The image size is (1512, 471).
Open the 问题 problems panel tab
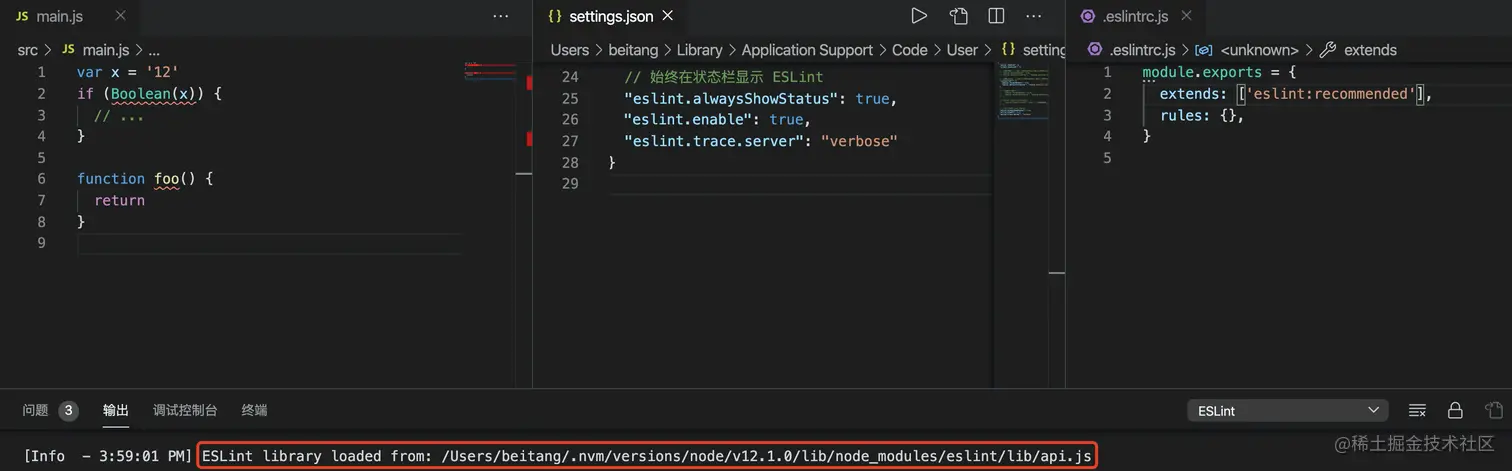[x=35, y=410]
